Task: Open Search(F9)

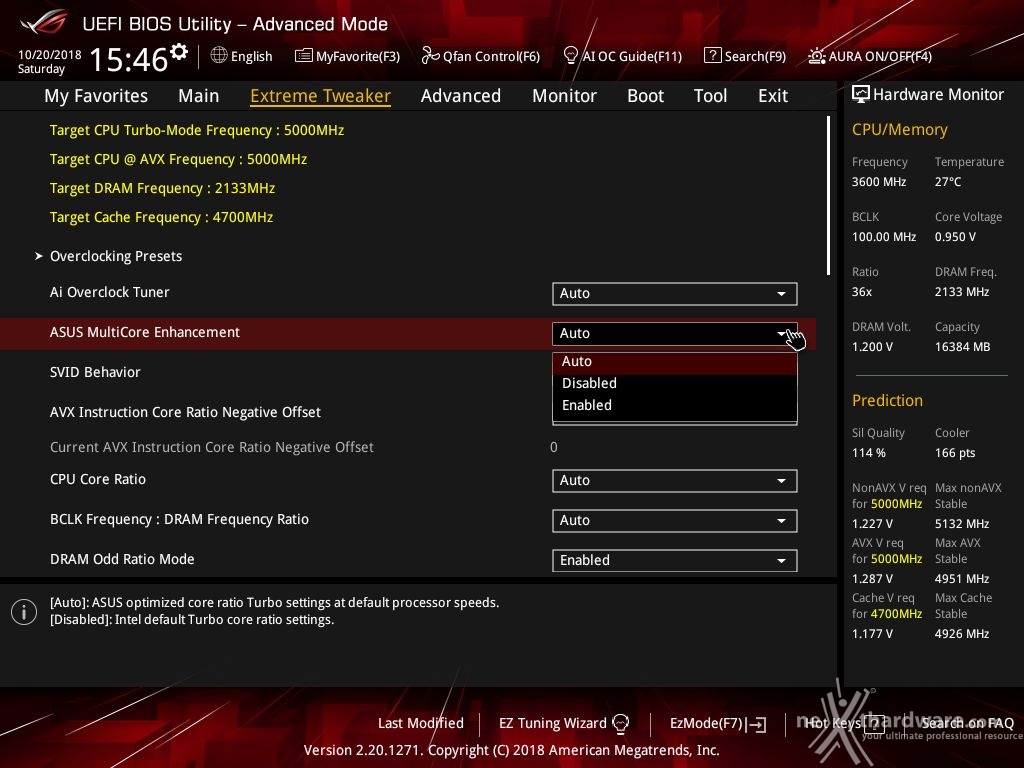Action: 745,56
